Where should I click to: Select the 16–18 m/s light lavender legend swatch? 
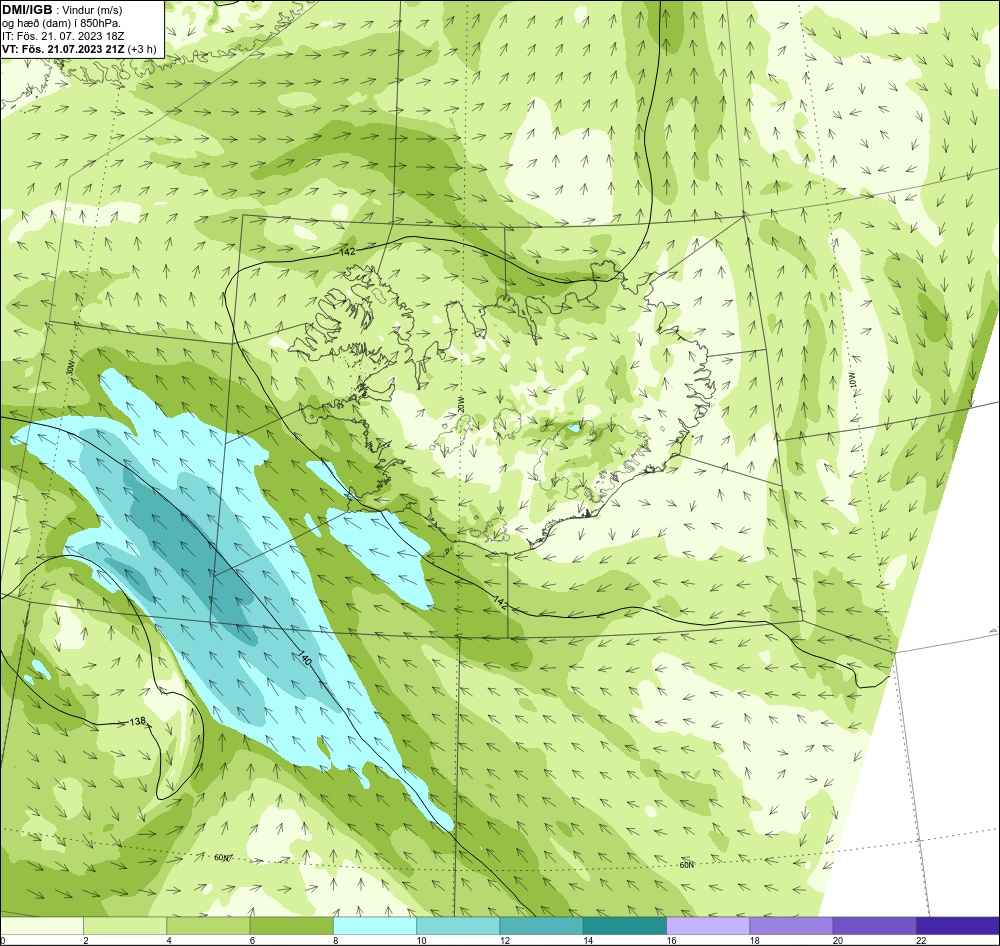[x=708, y=926]
